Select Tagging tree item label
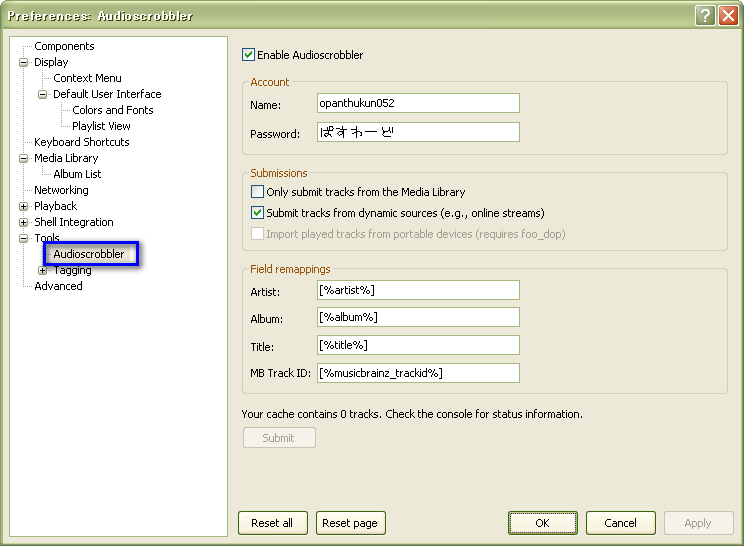 tap(73, 270)
